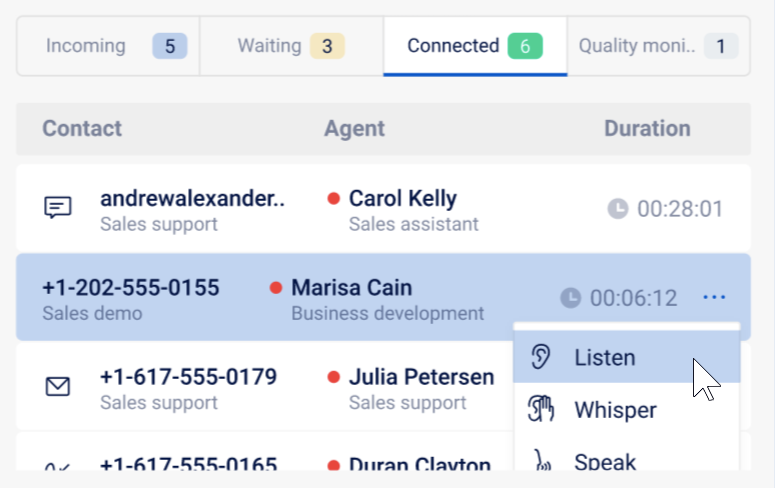Click the red status dot by Carol Kelly

point(334,198)
